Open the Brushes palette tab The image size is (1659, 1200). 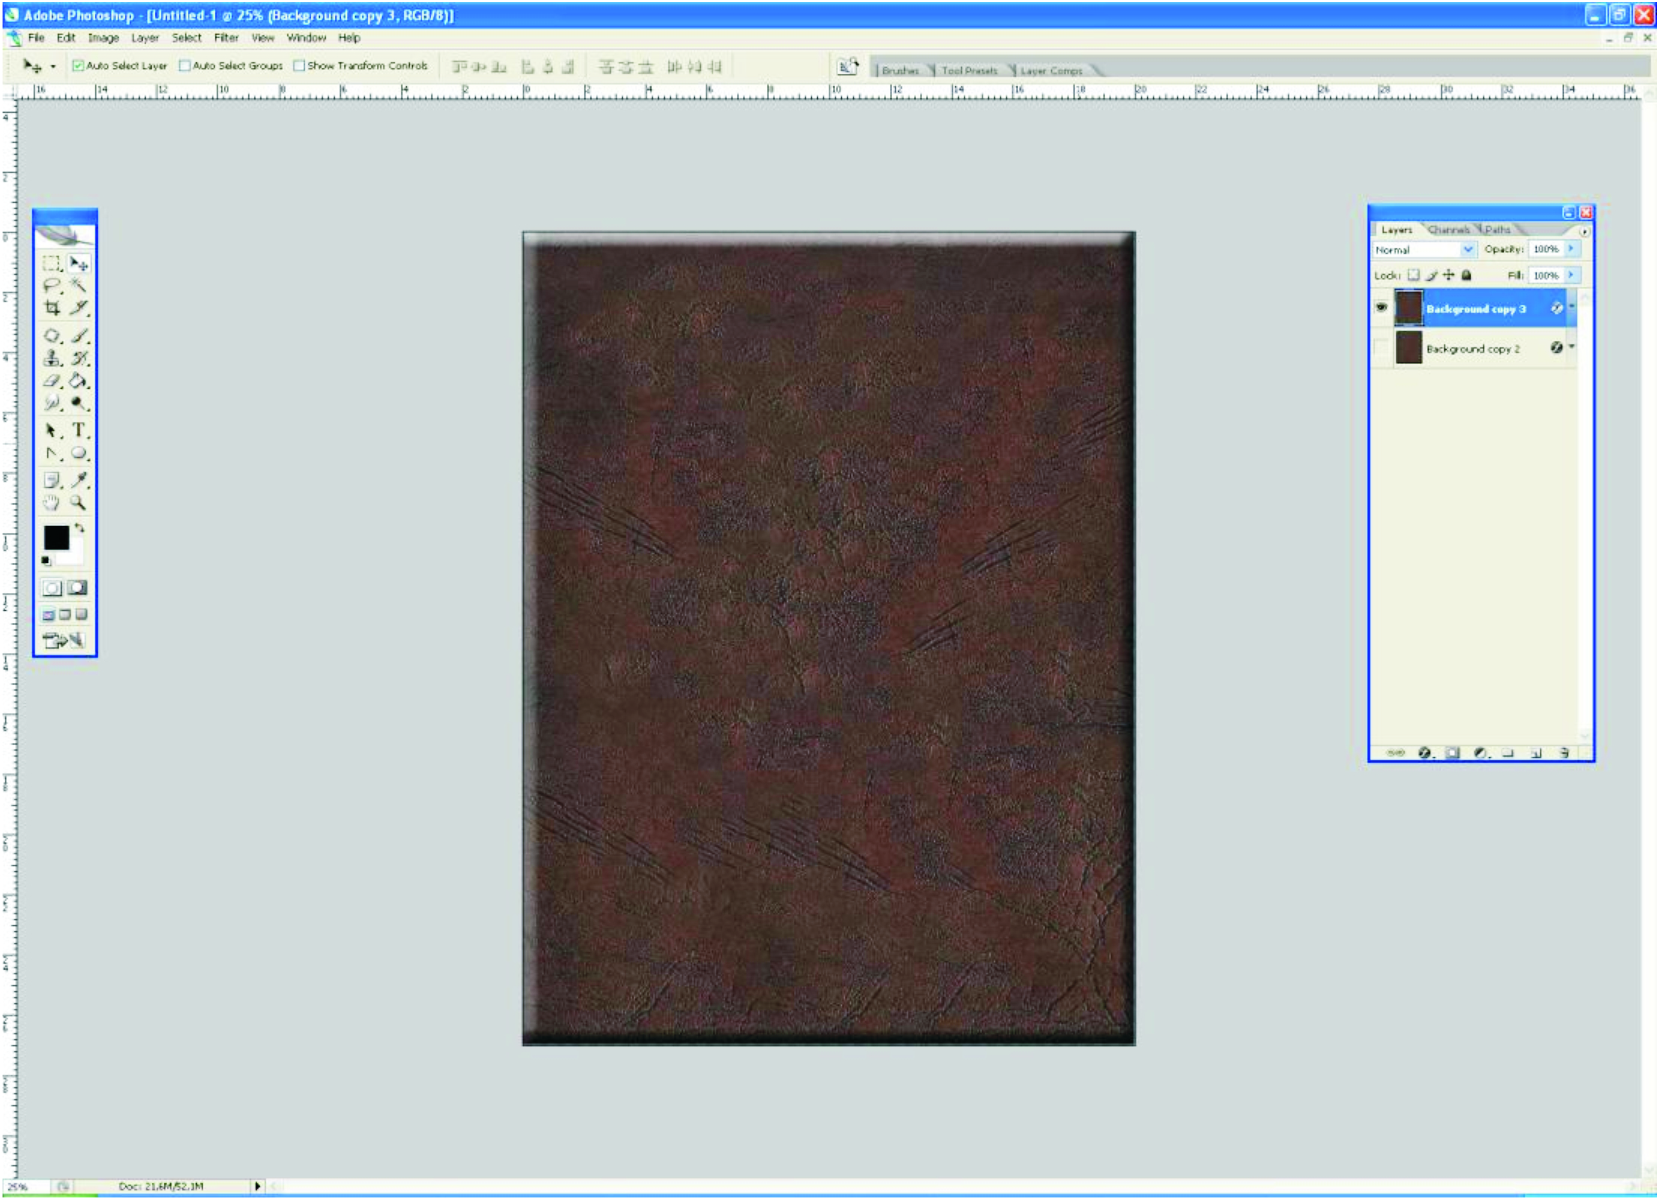[900, 71]
